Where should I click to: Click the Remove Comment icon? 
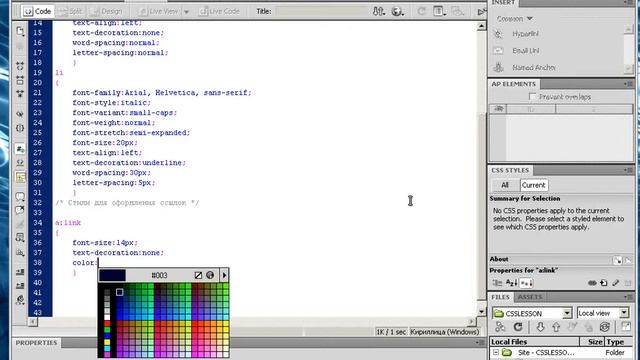20,210
